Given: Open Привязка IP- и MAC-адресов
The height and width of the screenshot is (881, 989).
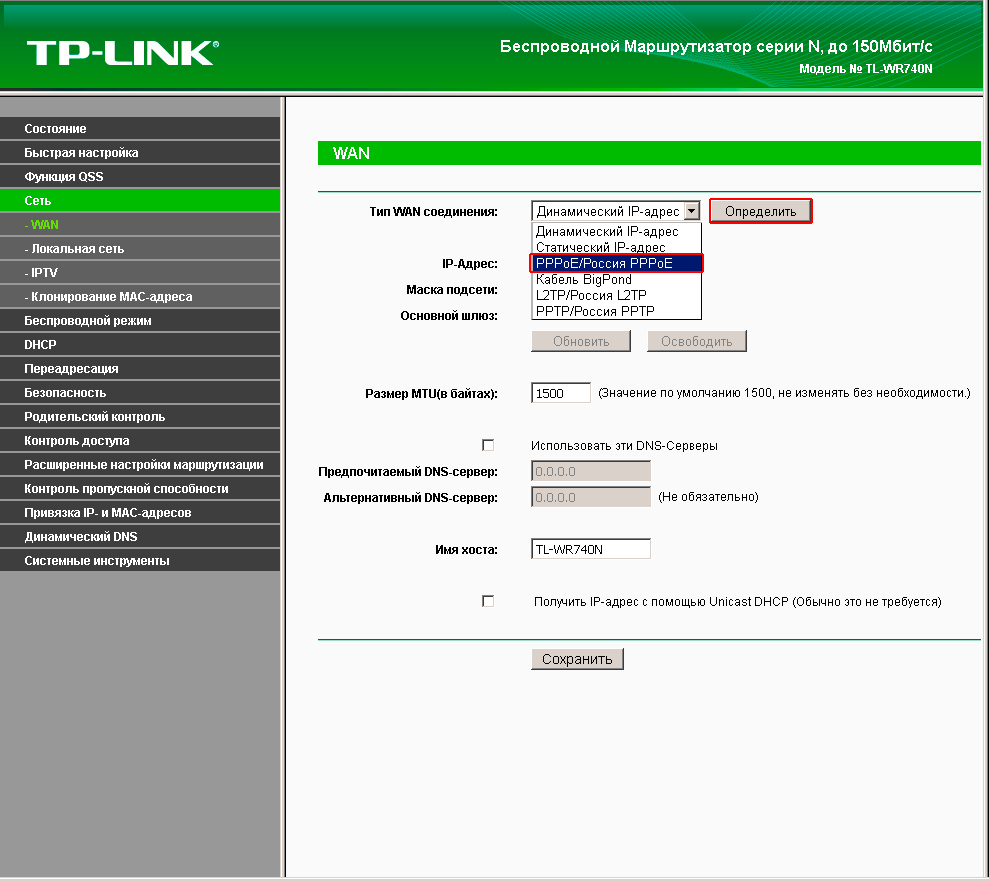Looking at the screenshot, I should coord(140,512).
